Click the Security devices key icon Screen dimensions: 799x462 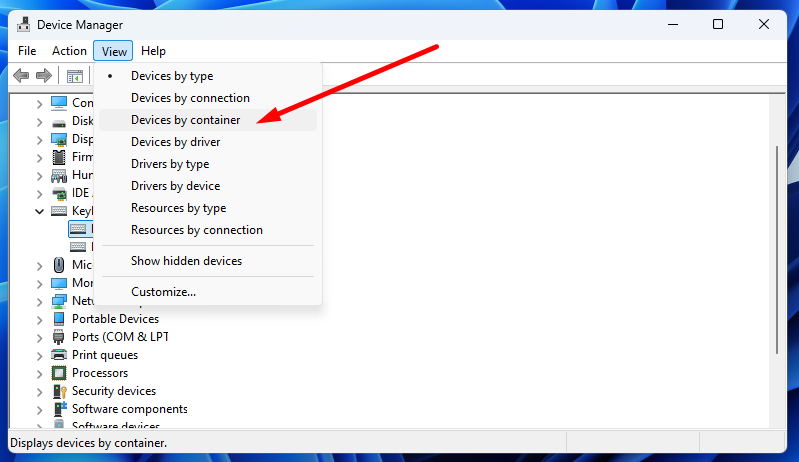point(59,391)
